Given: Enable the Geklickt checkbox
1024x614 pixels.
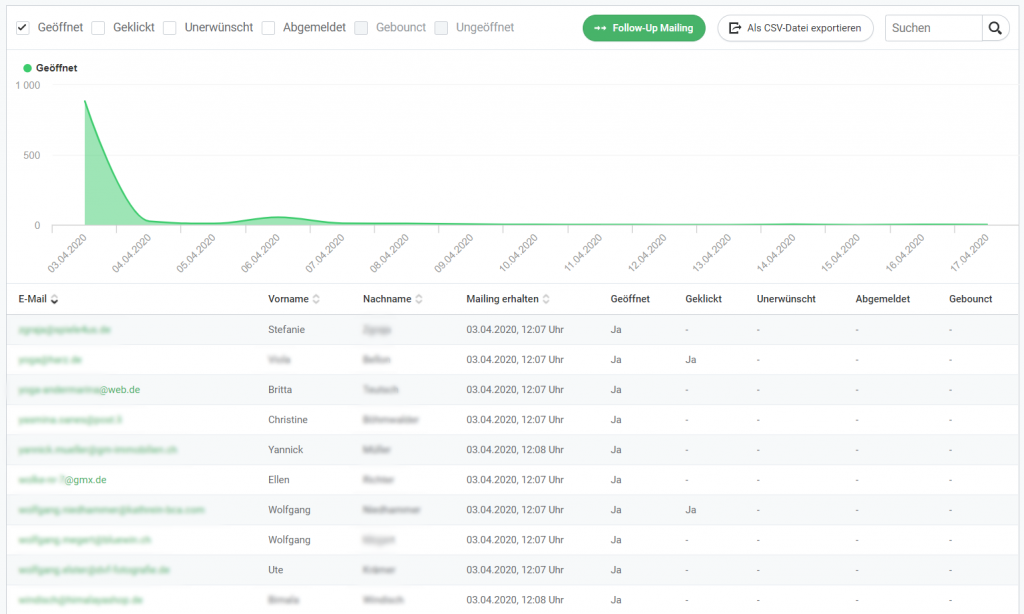Looking at the screenshot, I should point(99,27).
